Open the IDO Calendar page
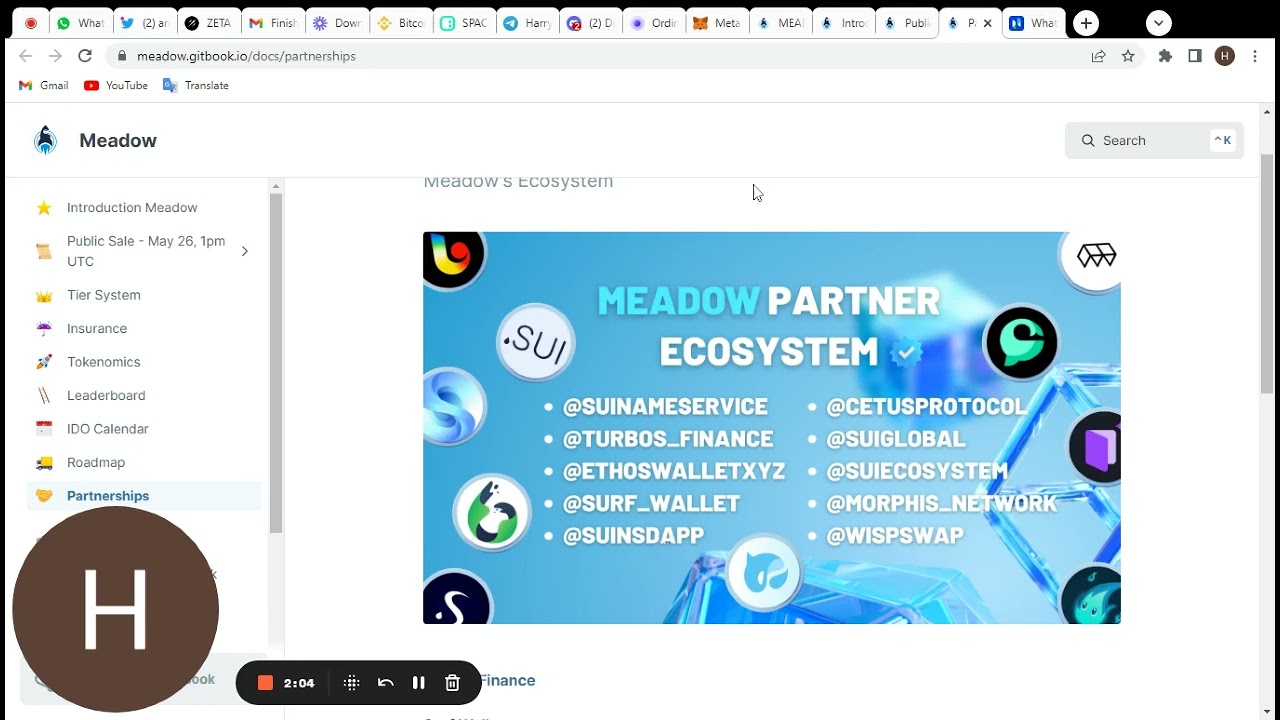The height and width of the screenshot is (720, 1280). pyautogui.click(x=108, y=429)
